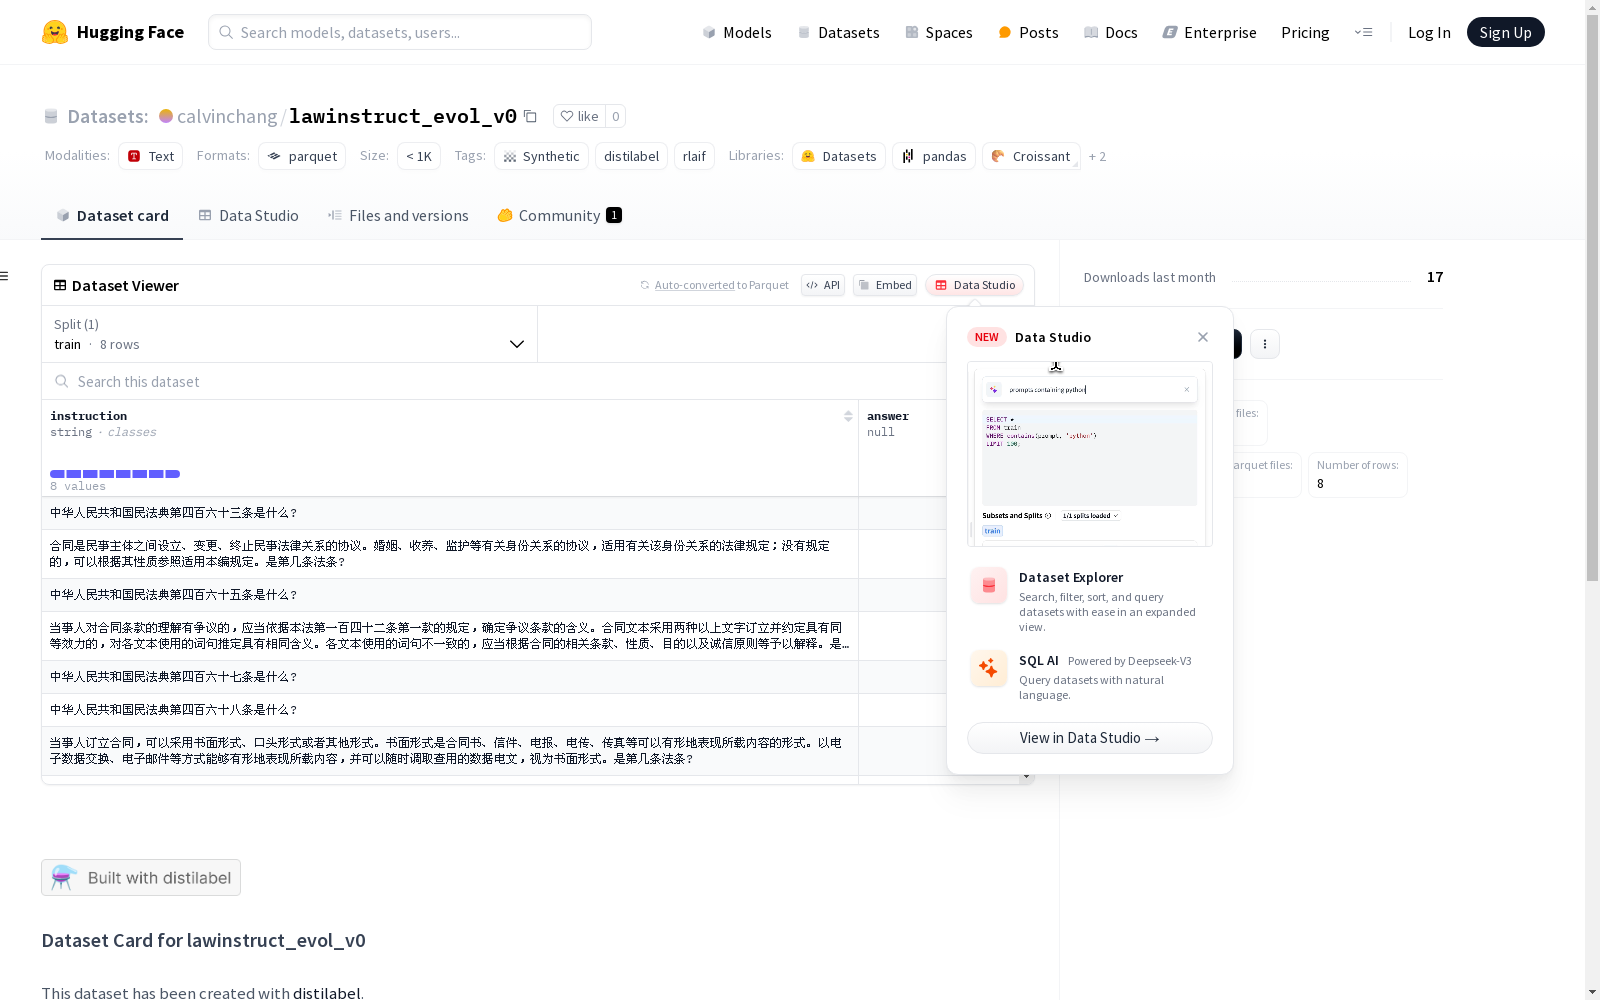
Task: Open the API button in Dataset Viewer
Action: pyautogui.click(x=823, y=285)
